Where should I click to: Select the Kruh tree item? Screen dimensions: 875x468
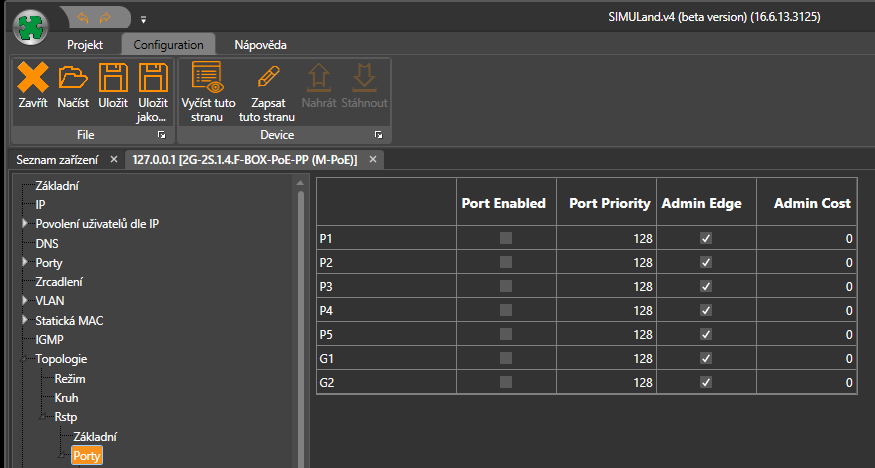[x=66, y=398]
